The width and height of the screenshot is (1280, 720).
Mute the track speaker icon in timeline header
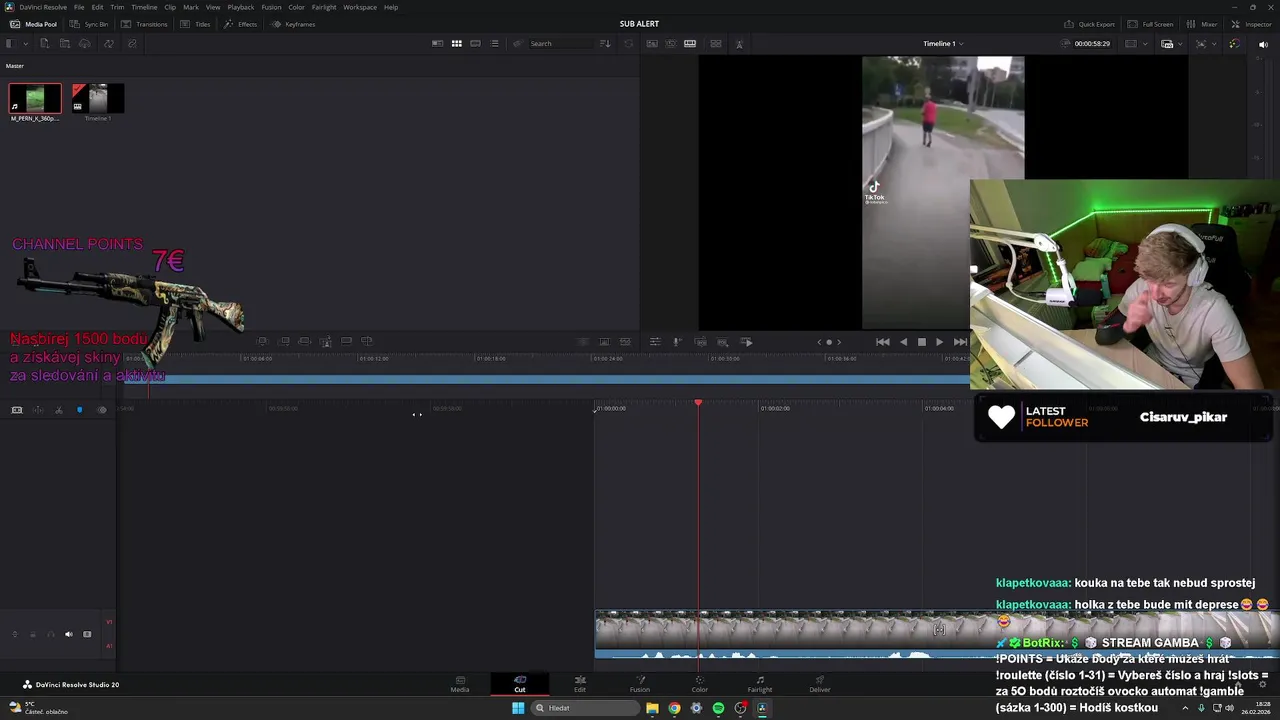click(69, 634)
